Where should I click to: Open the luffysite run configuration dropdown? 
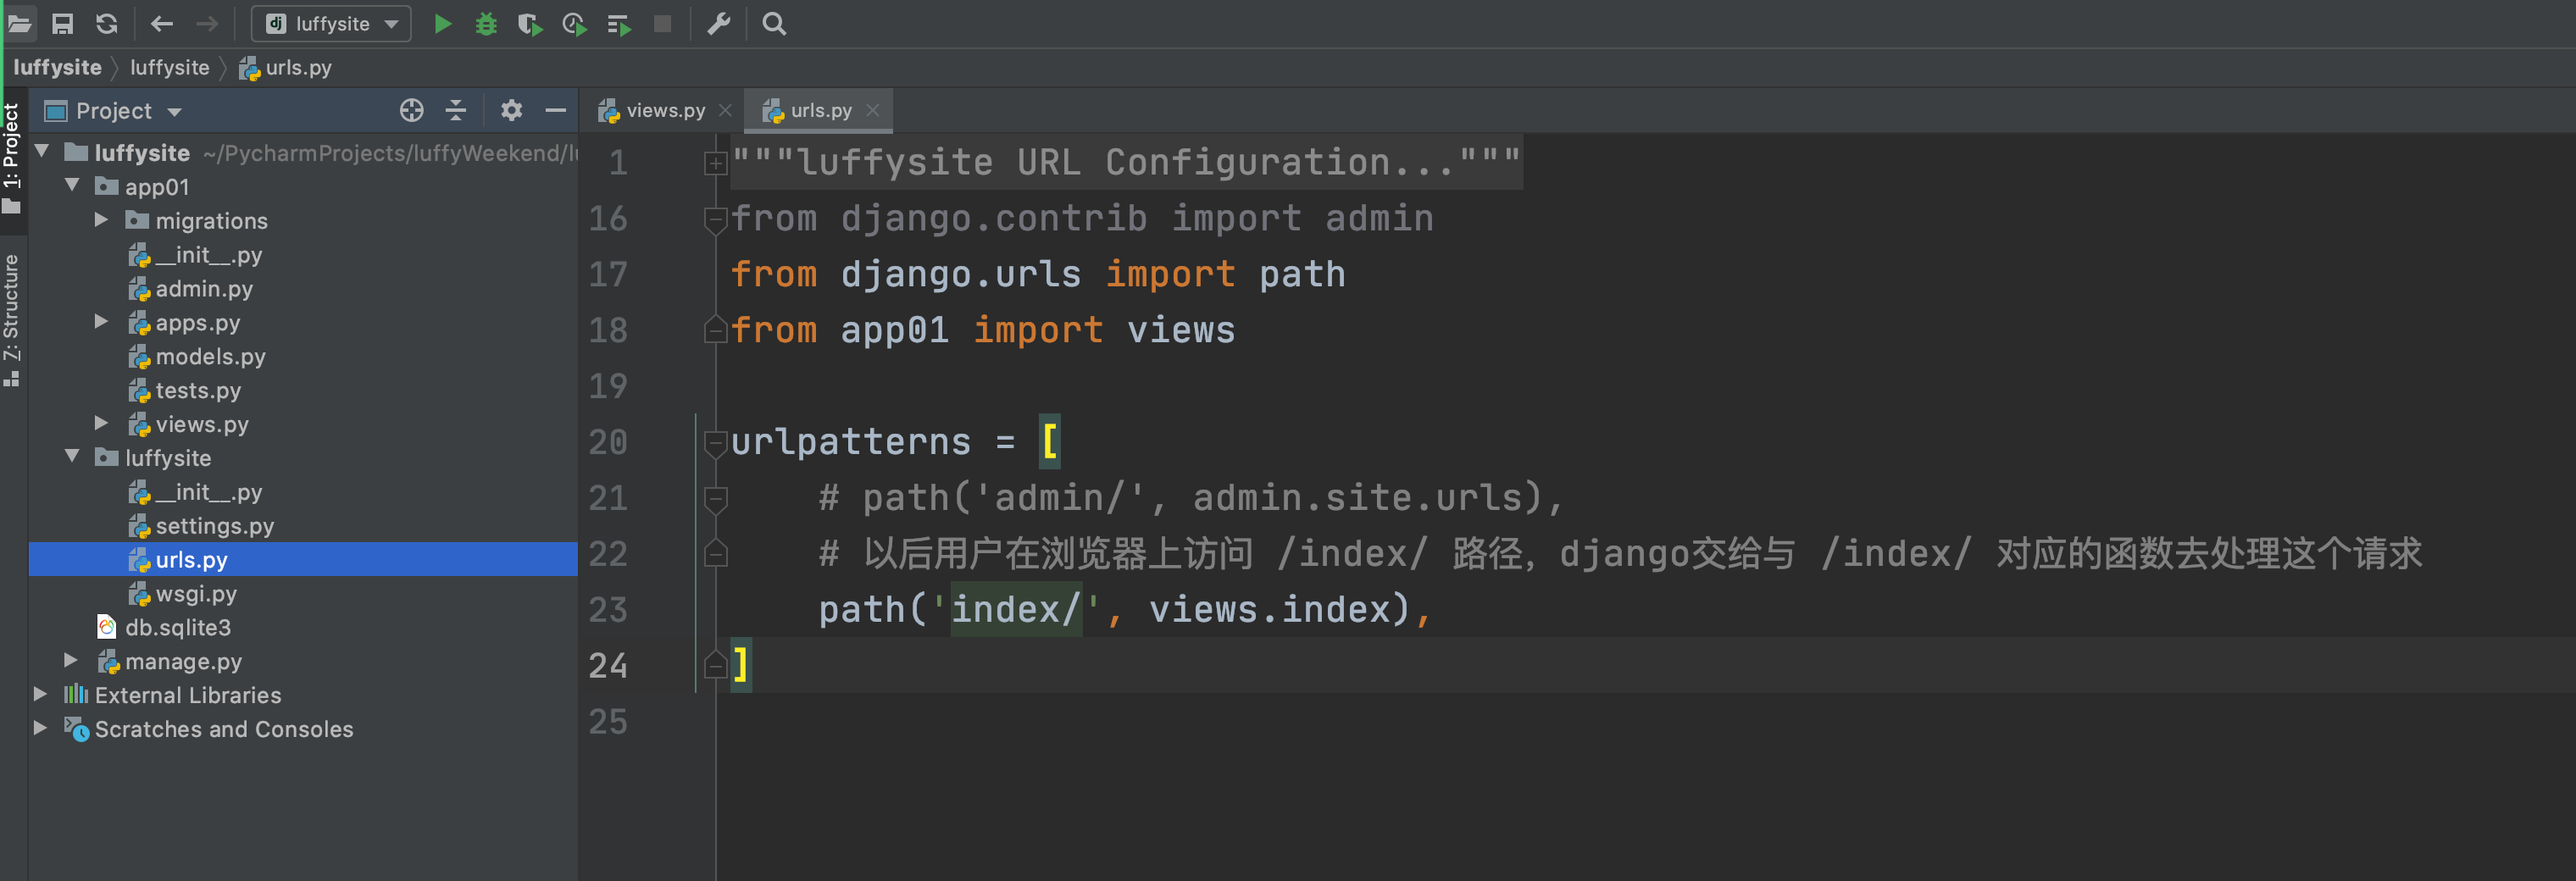click(x=331, y=24)
